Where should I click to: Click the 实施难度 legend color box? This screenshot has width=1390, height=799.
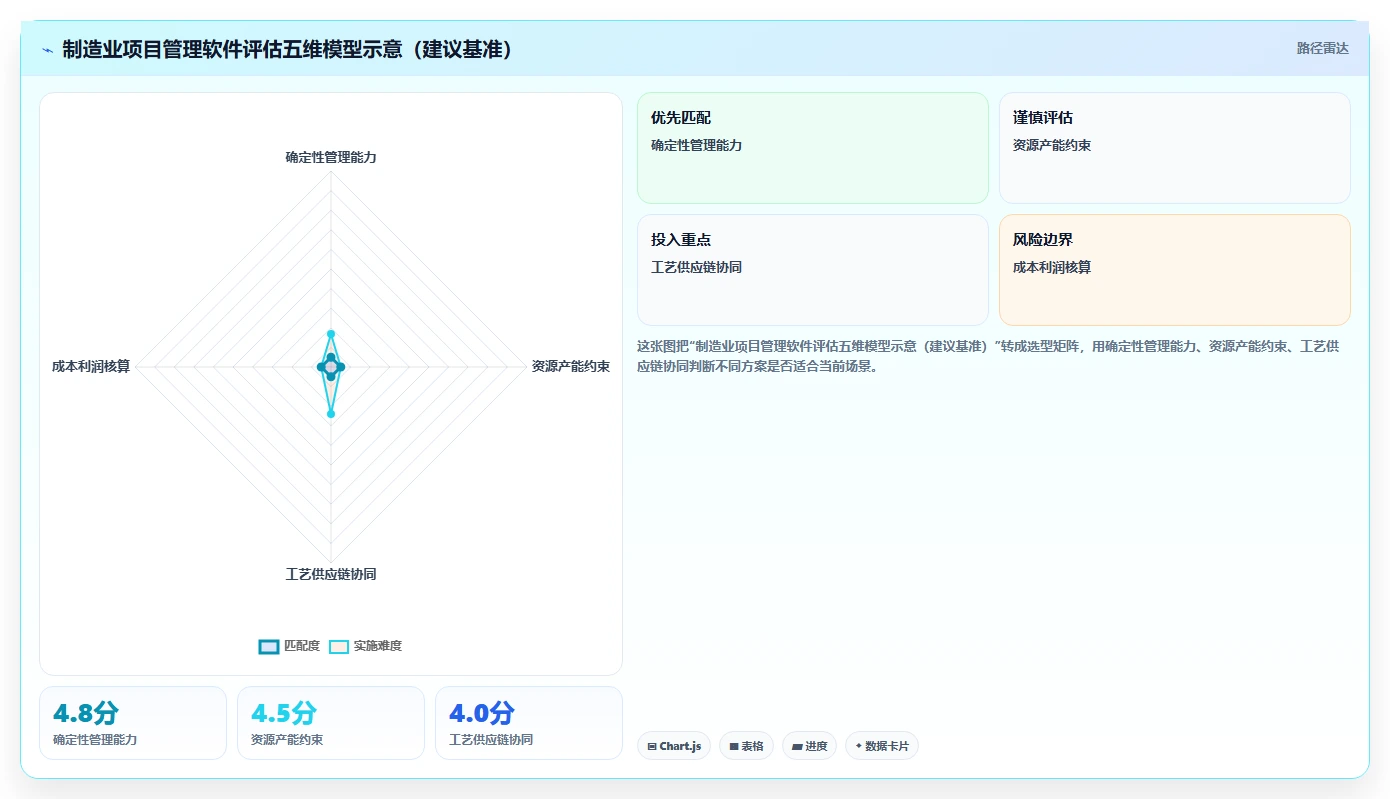[x=340, y=646]
